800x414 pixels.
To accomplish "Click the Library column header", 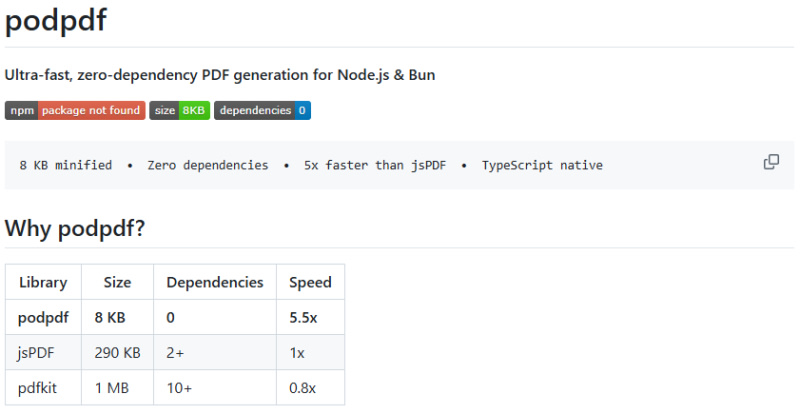I will 43,282.
